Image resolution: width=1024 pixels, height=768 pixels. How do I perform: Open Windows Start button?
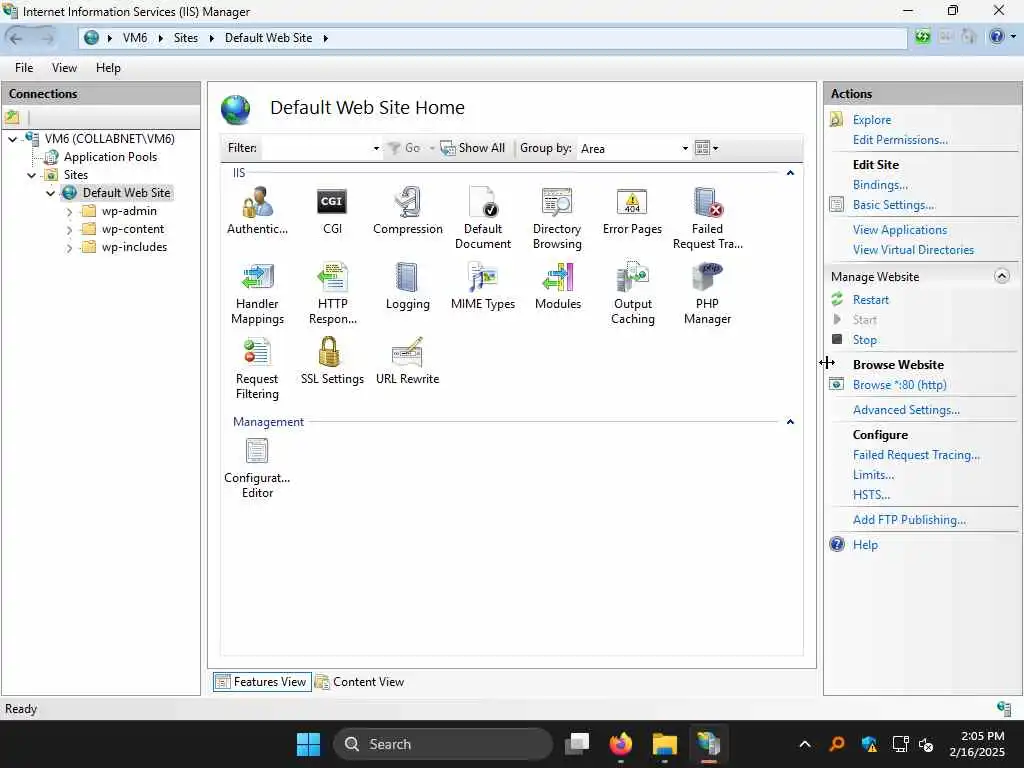point(308,744)
